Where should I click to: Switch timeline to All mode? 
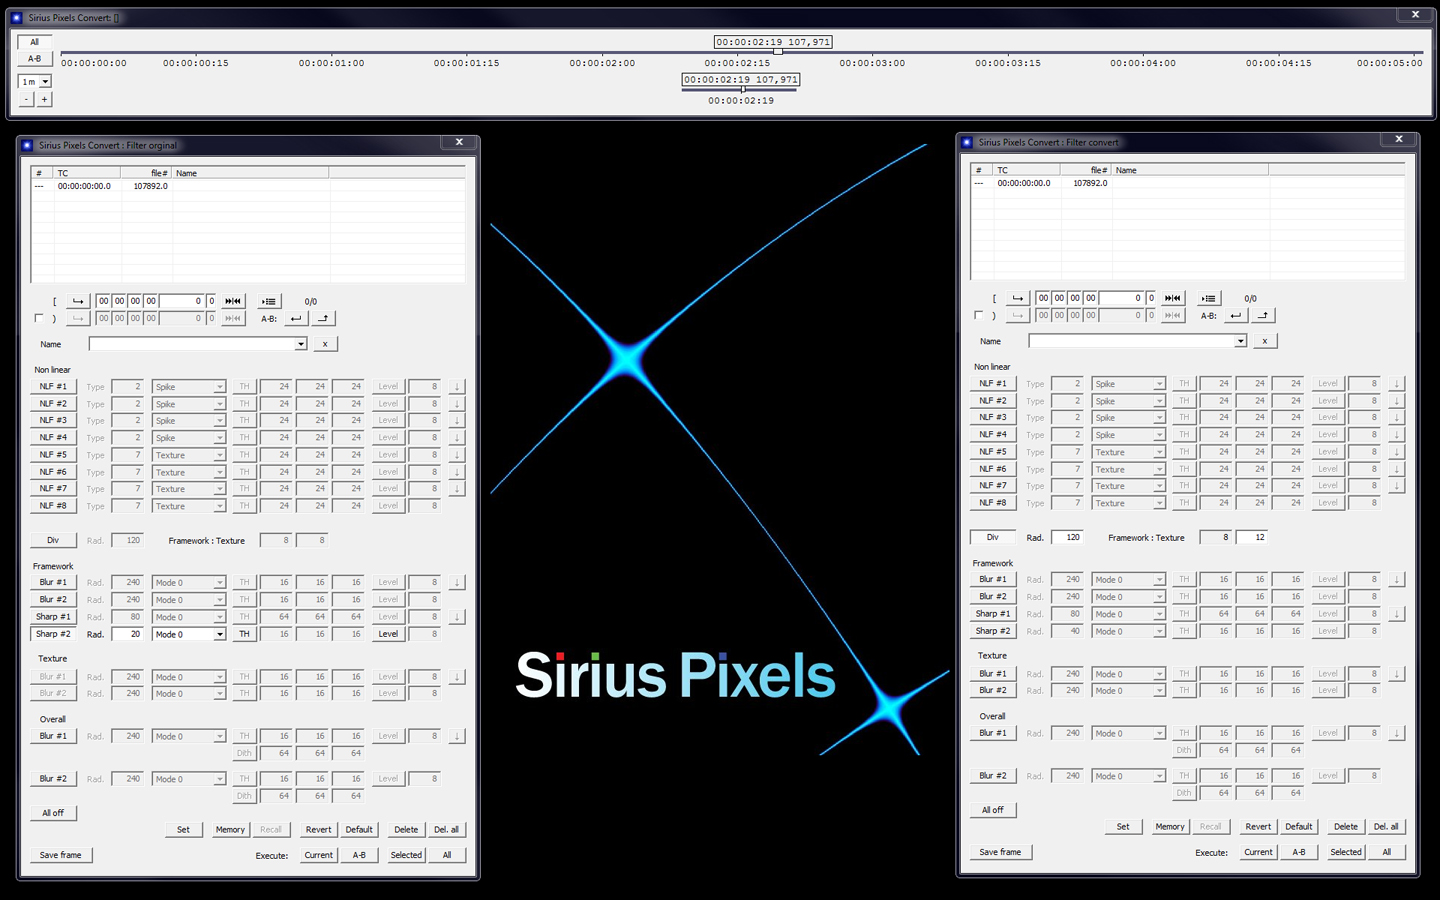pyautogui.click(x=34, y=42)
